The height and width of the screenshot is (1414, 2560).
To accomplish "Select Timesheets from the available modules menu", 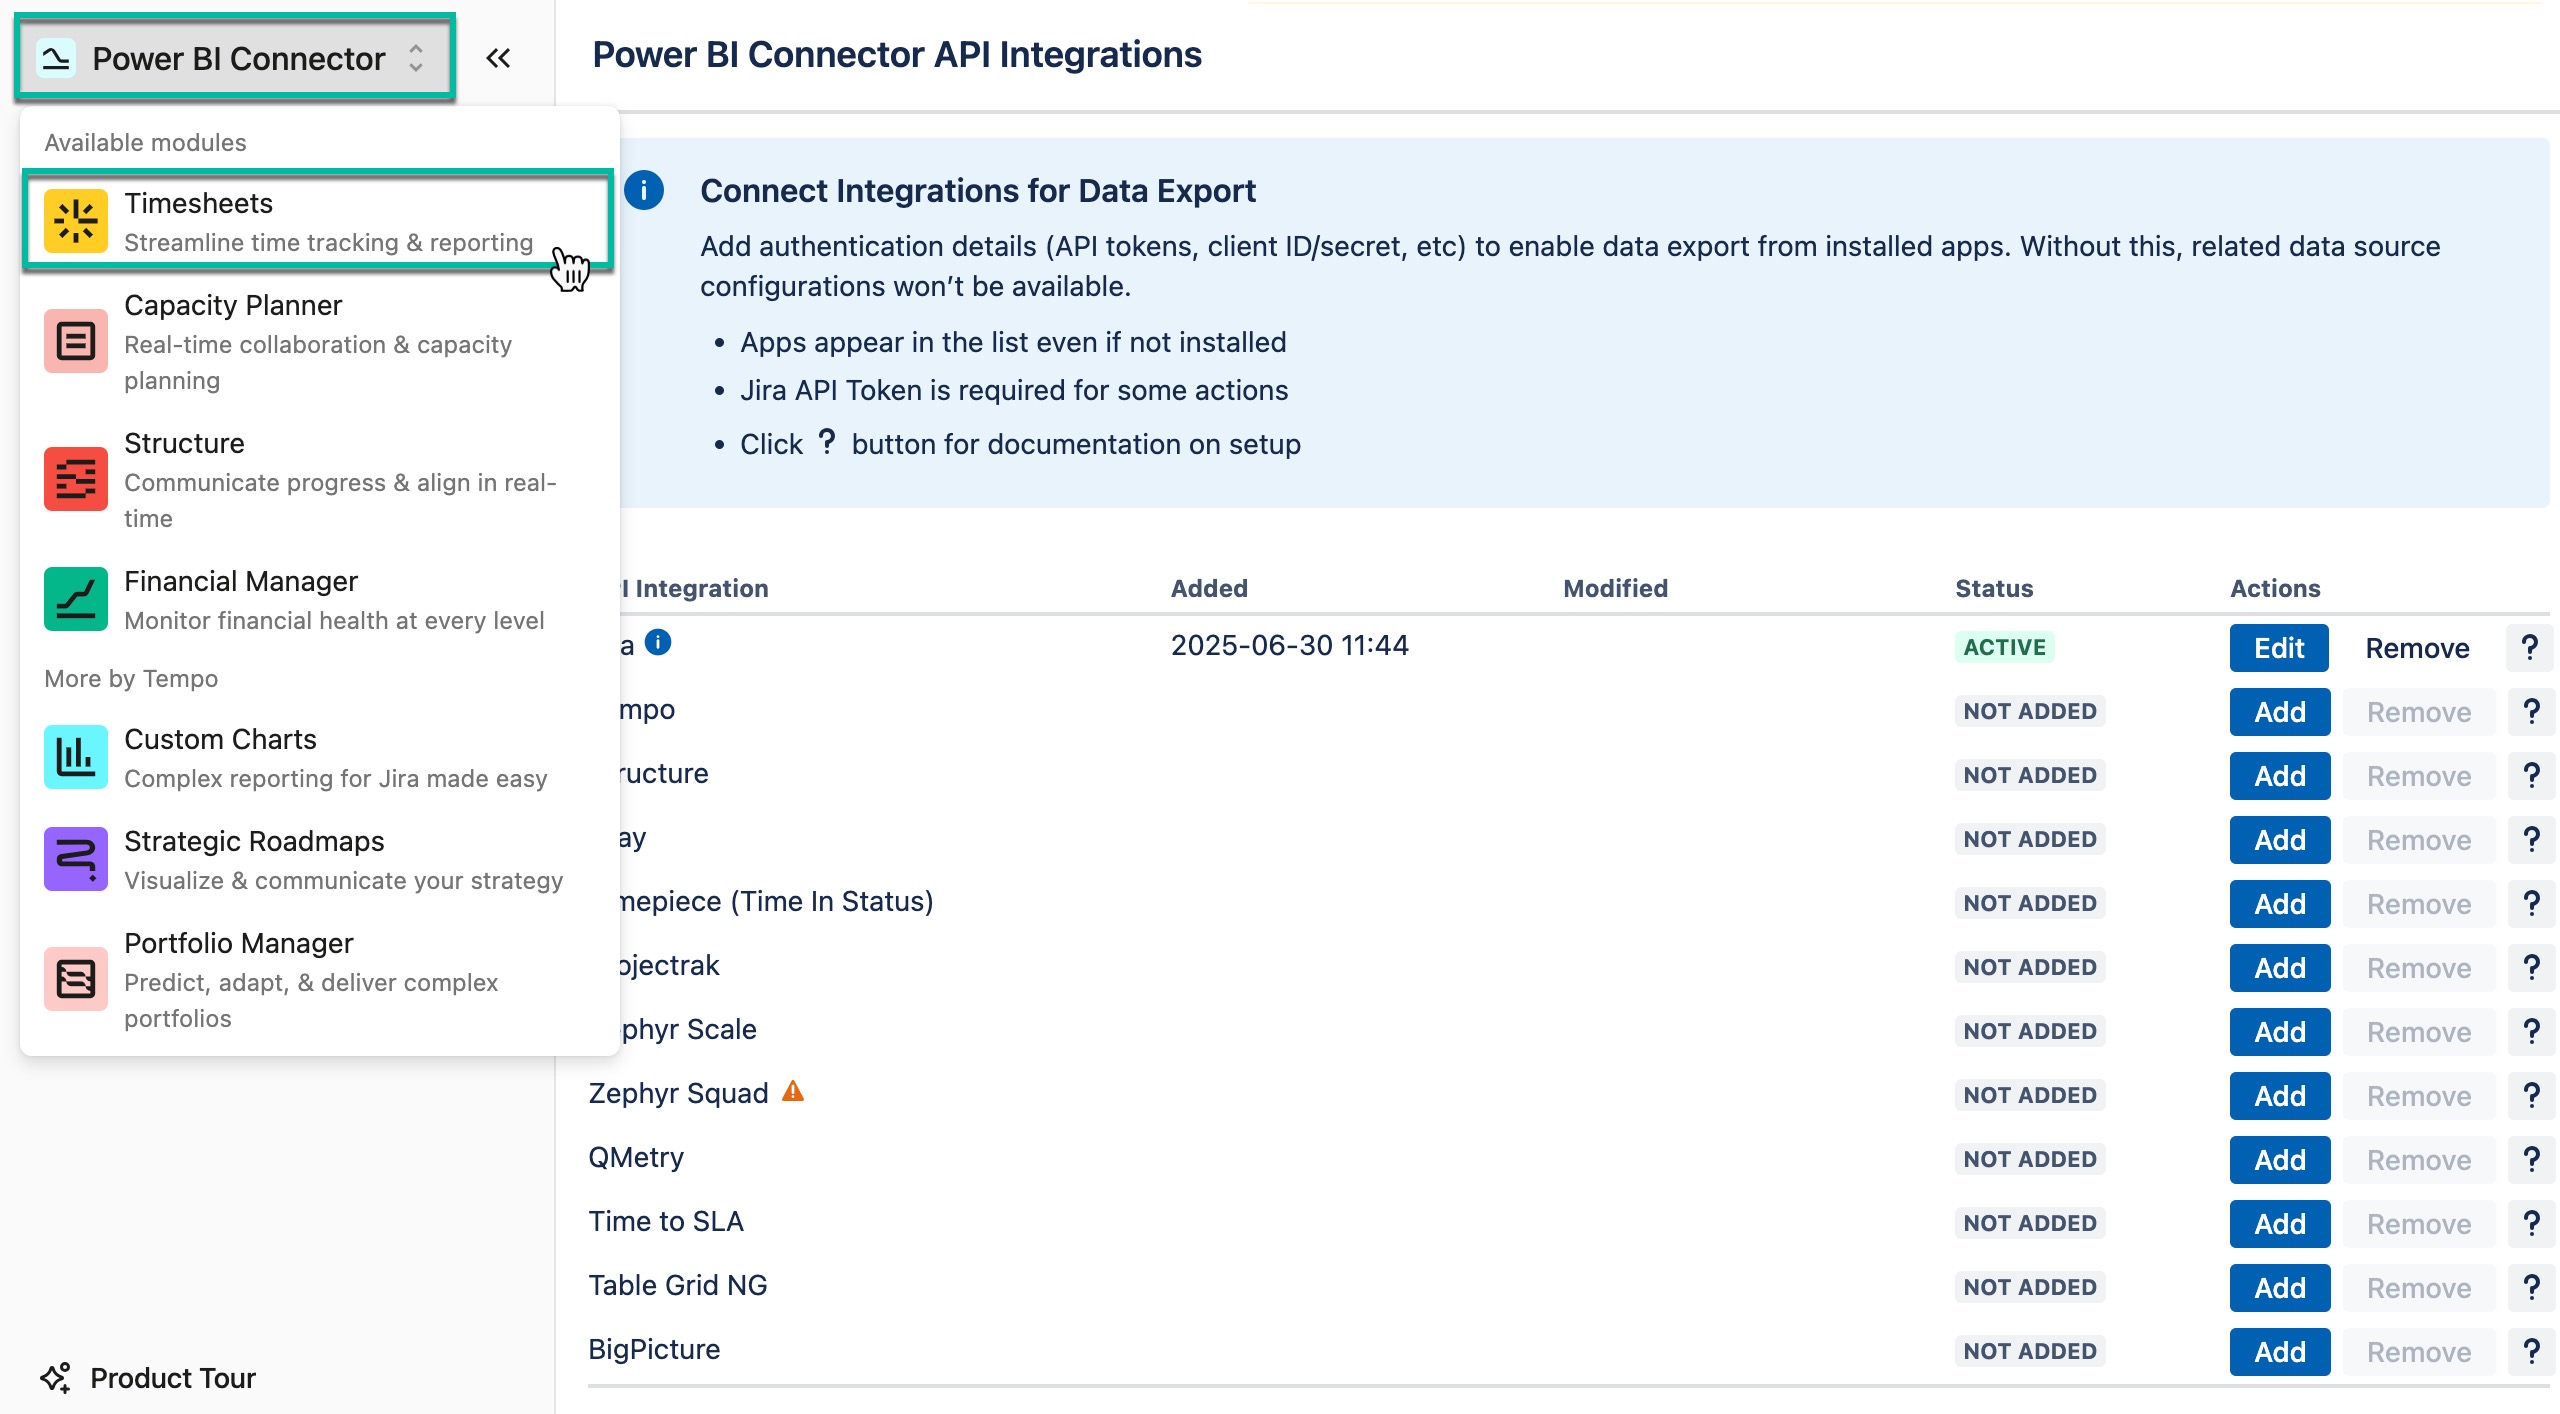I will (199, 203).
